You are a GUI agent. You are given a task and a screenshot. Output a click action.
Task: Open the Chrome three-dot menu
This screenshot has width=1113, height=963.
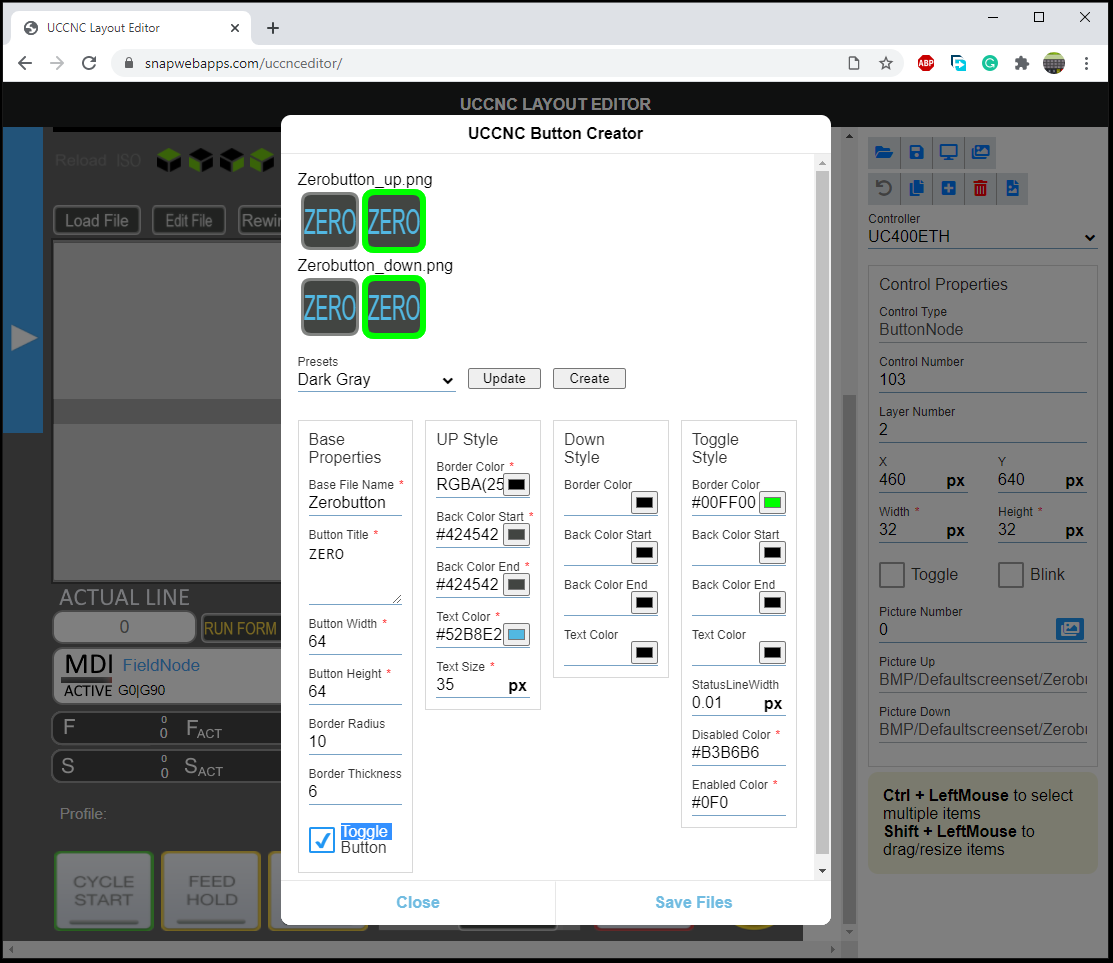pyautogui.click(x=1086, y=63)
